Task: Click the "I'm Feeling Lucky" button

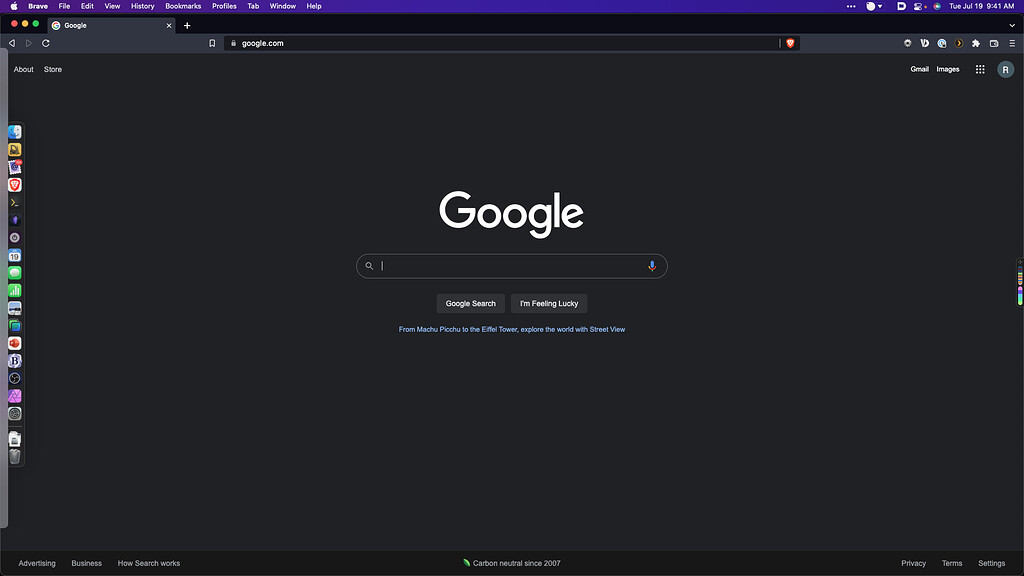Action: [548, 303]
